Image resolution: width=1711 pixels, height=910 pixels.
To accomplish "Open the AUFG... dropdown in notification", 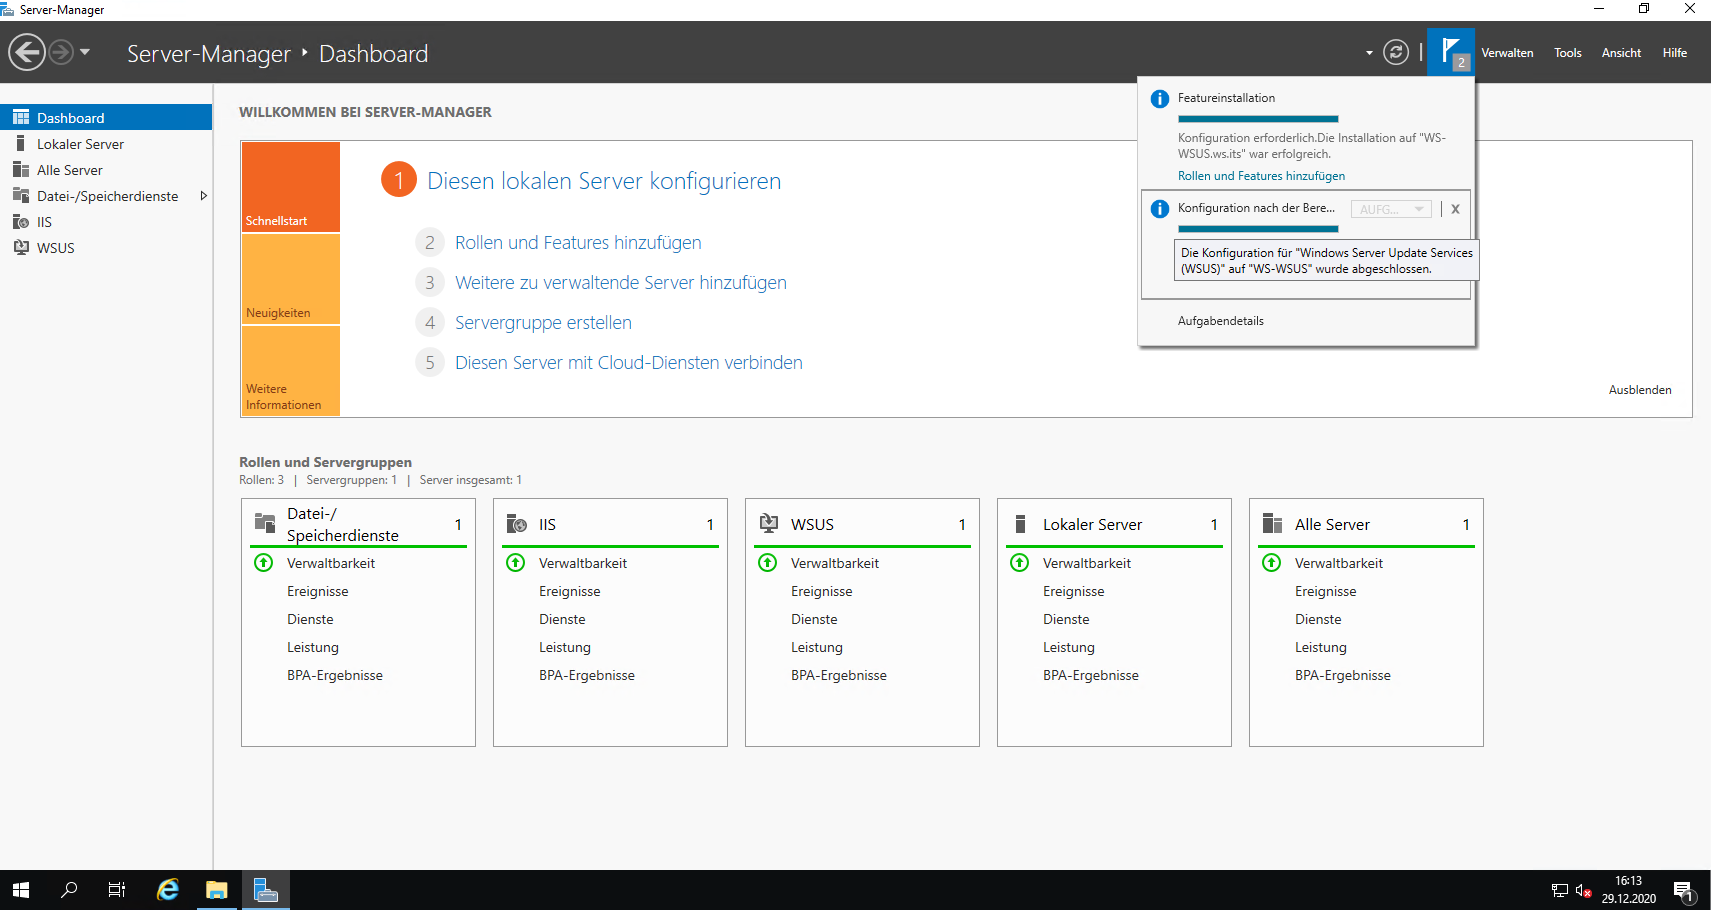I will [x=1391, y=209].
